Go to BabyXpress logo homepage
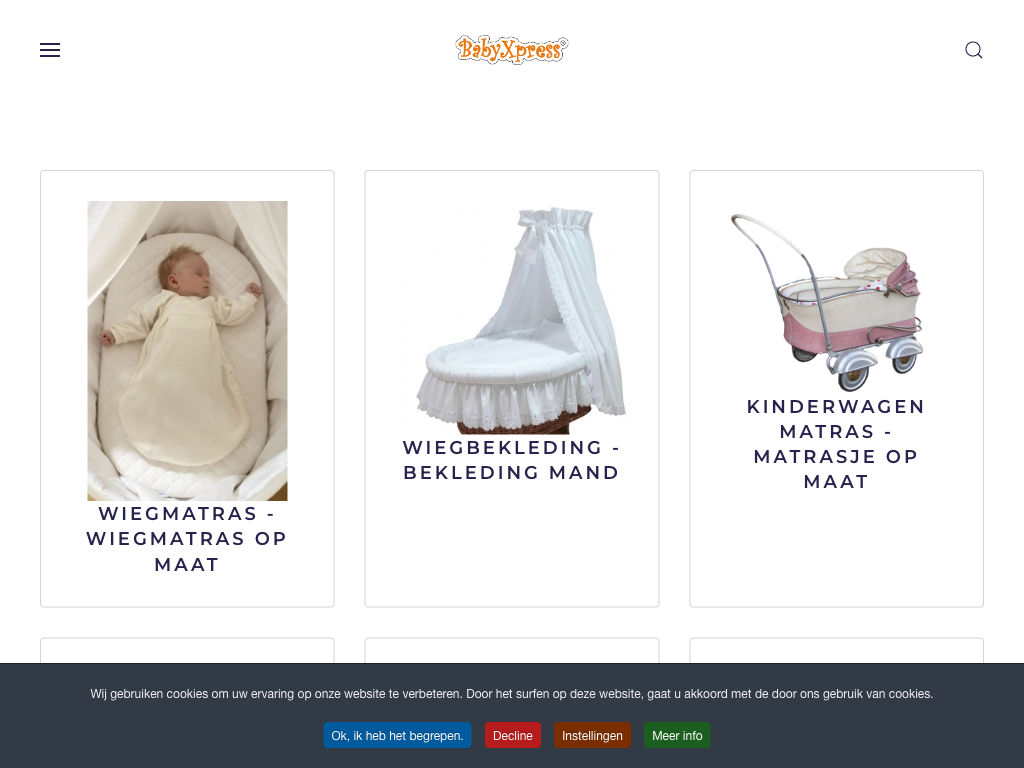This screenshot has height=768, width=1024. click(x=512, y=50)
